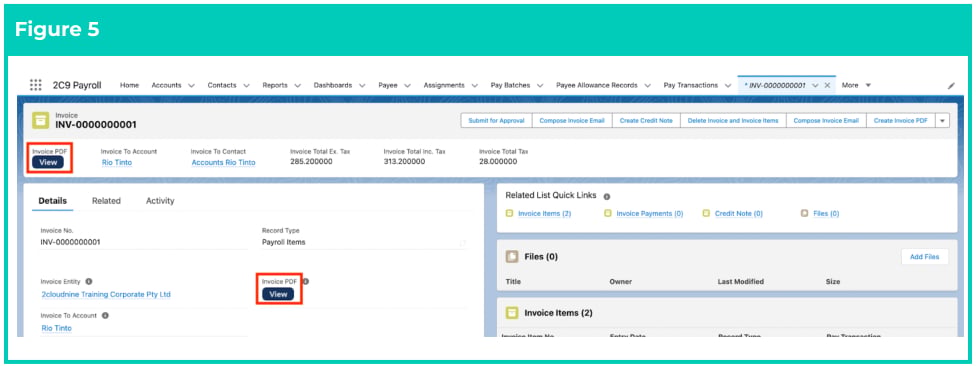
Task: Expand the Pay Batches nav dropdown chevron
Action: (x=540, y=85)
